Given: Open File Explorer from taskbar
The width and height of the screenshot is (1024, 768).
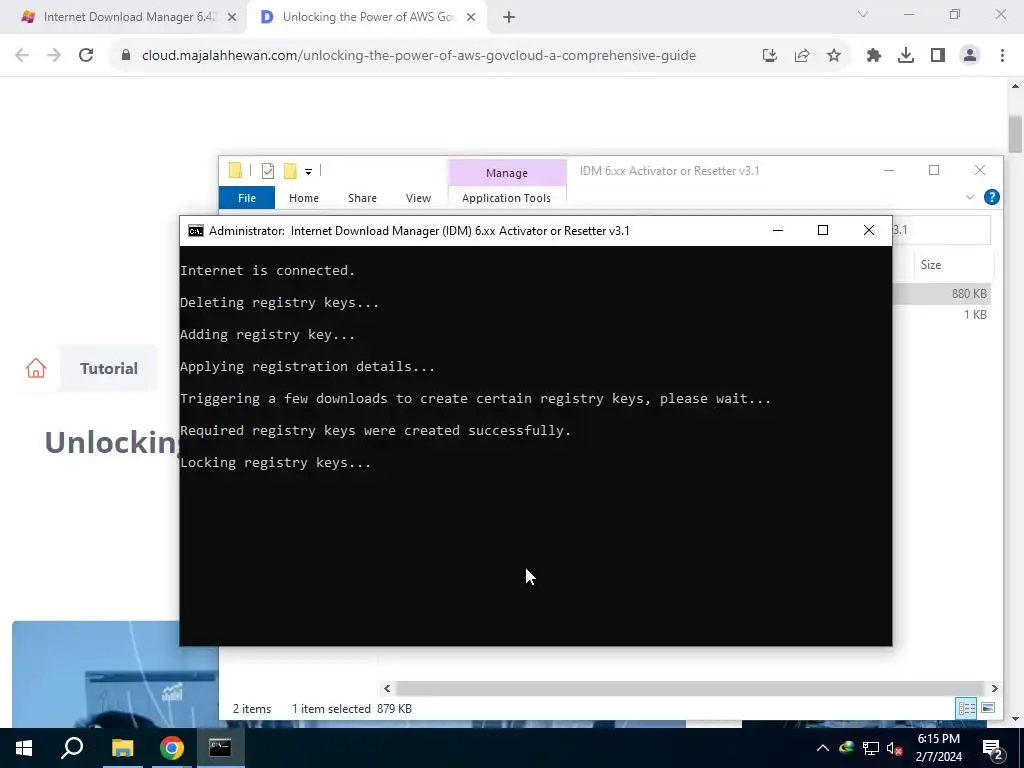Looking at the screenshot, I should [122, 748].
